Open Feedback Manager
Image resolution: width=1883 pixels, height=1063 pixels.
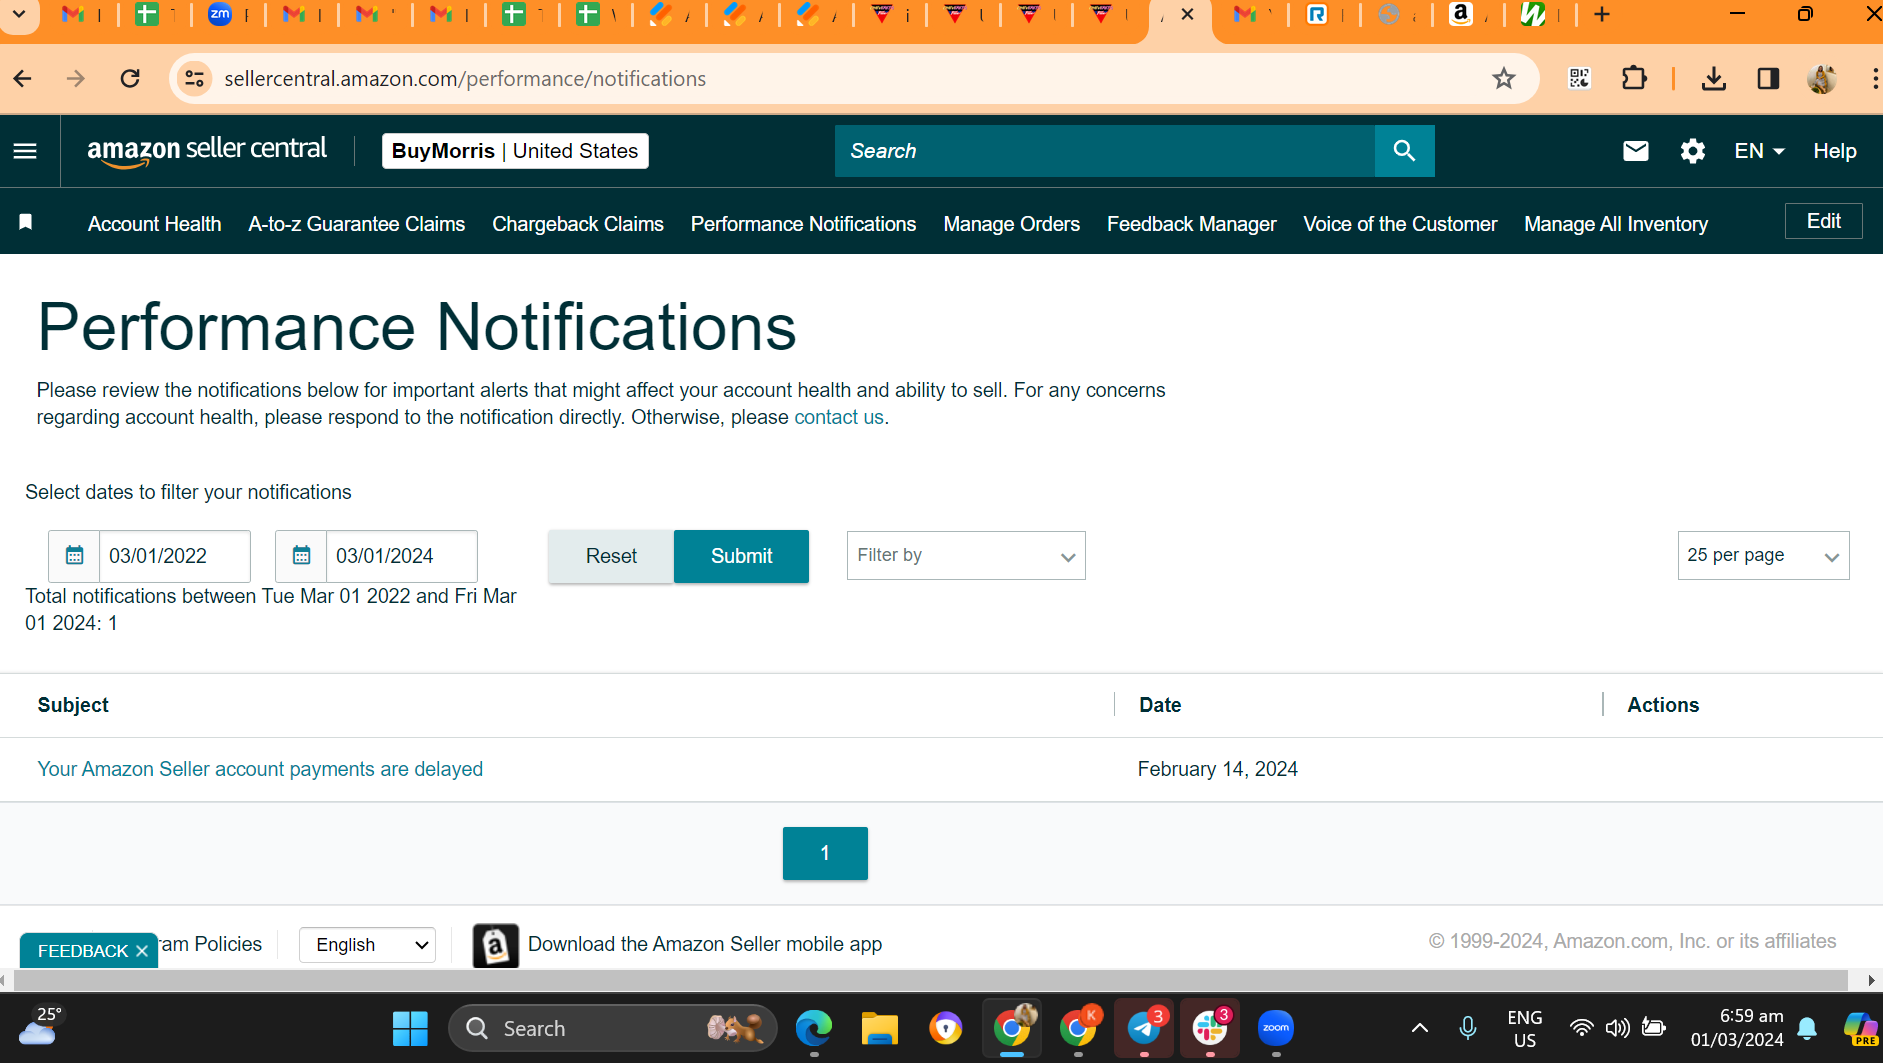click(1192, 224)
